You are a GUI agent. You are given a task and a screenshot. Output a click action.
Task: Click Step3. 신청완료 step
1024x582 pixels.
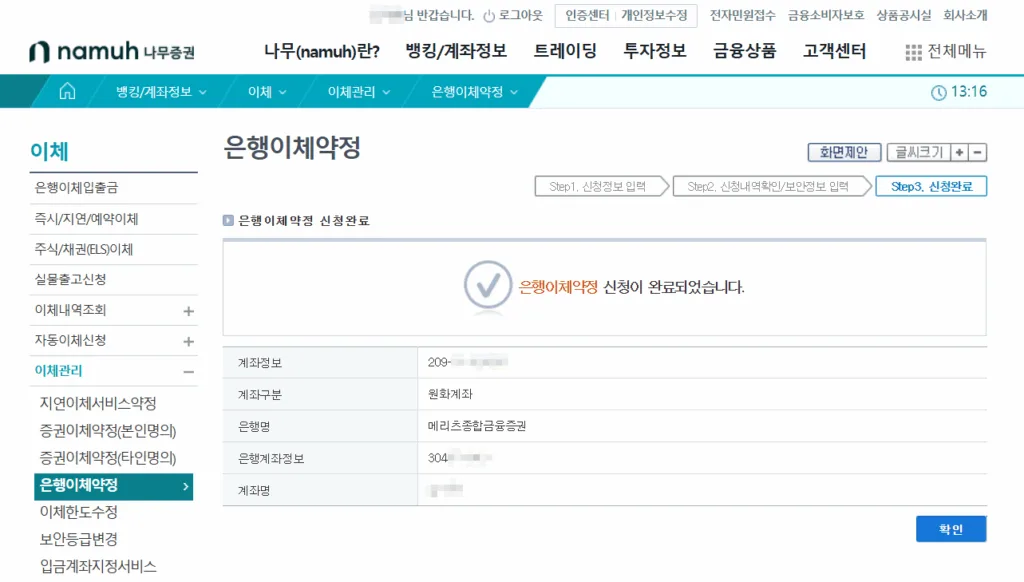coord(931,186)
